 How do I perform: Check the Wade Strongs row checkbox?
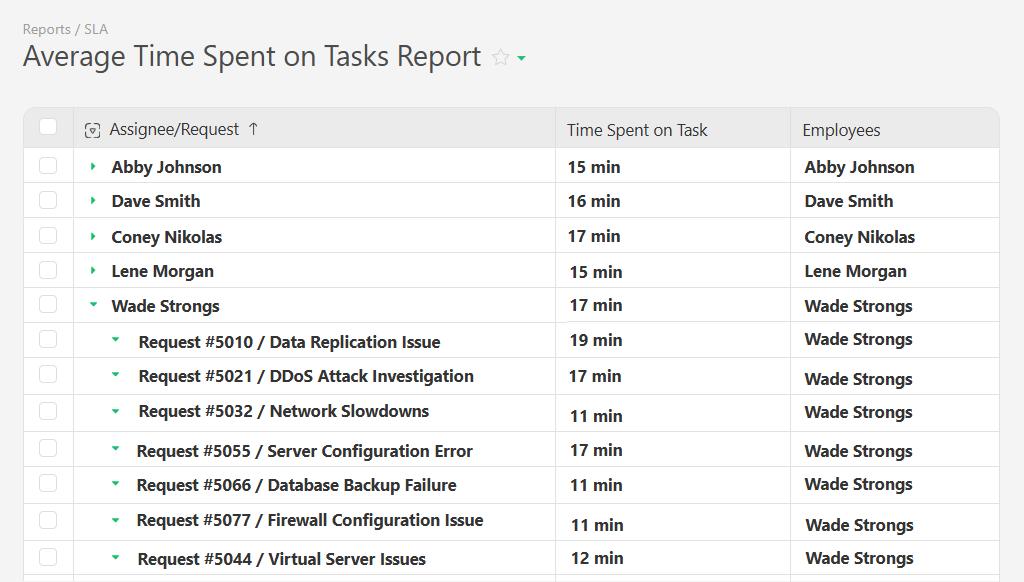pyautogui.click(x=47, y=305)
